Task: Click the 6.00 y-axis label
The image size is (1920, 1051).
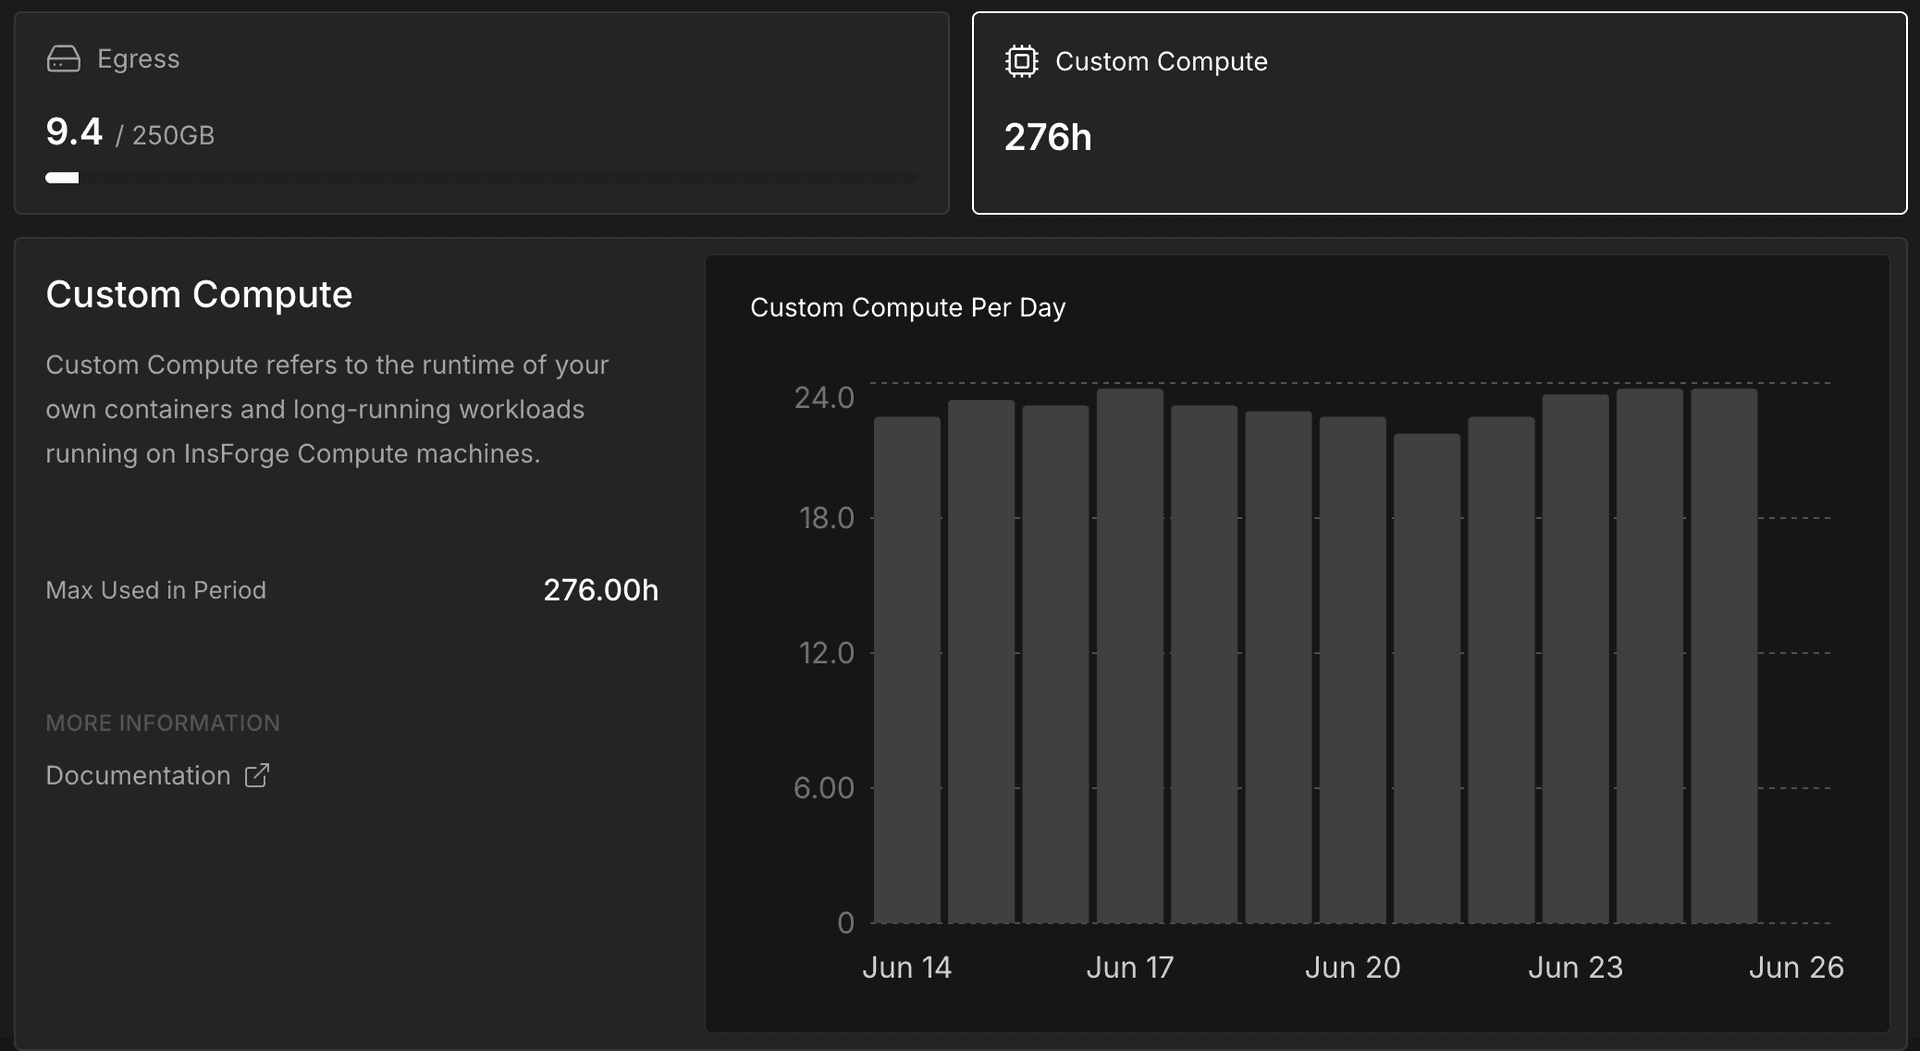Action: point(824,788)
